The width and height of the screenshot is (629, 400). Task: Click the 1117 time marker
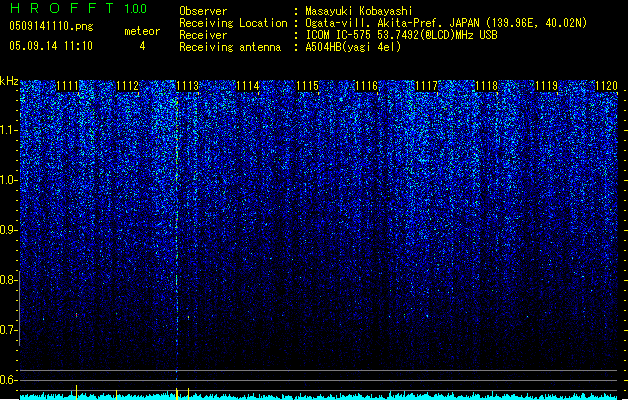click(x=427, y=86)
